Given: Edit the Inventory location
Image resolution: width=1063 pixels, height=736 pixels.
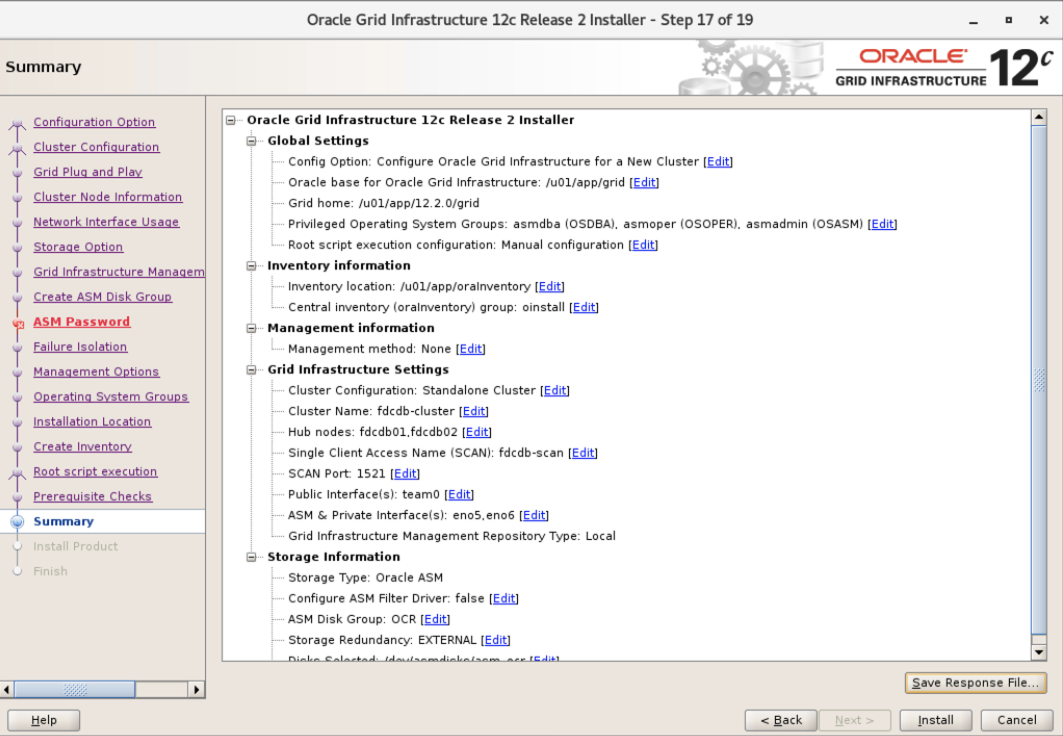Looking at the screenshot, I should pos(550,287).
